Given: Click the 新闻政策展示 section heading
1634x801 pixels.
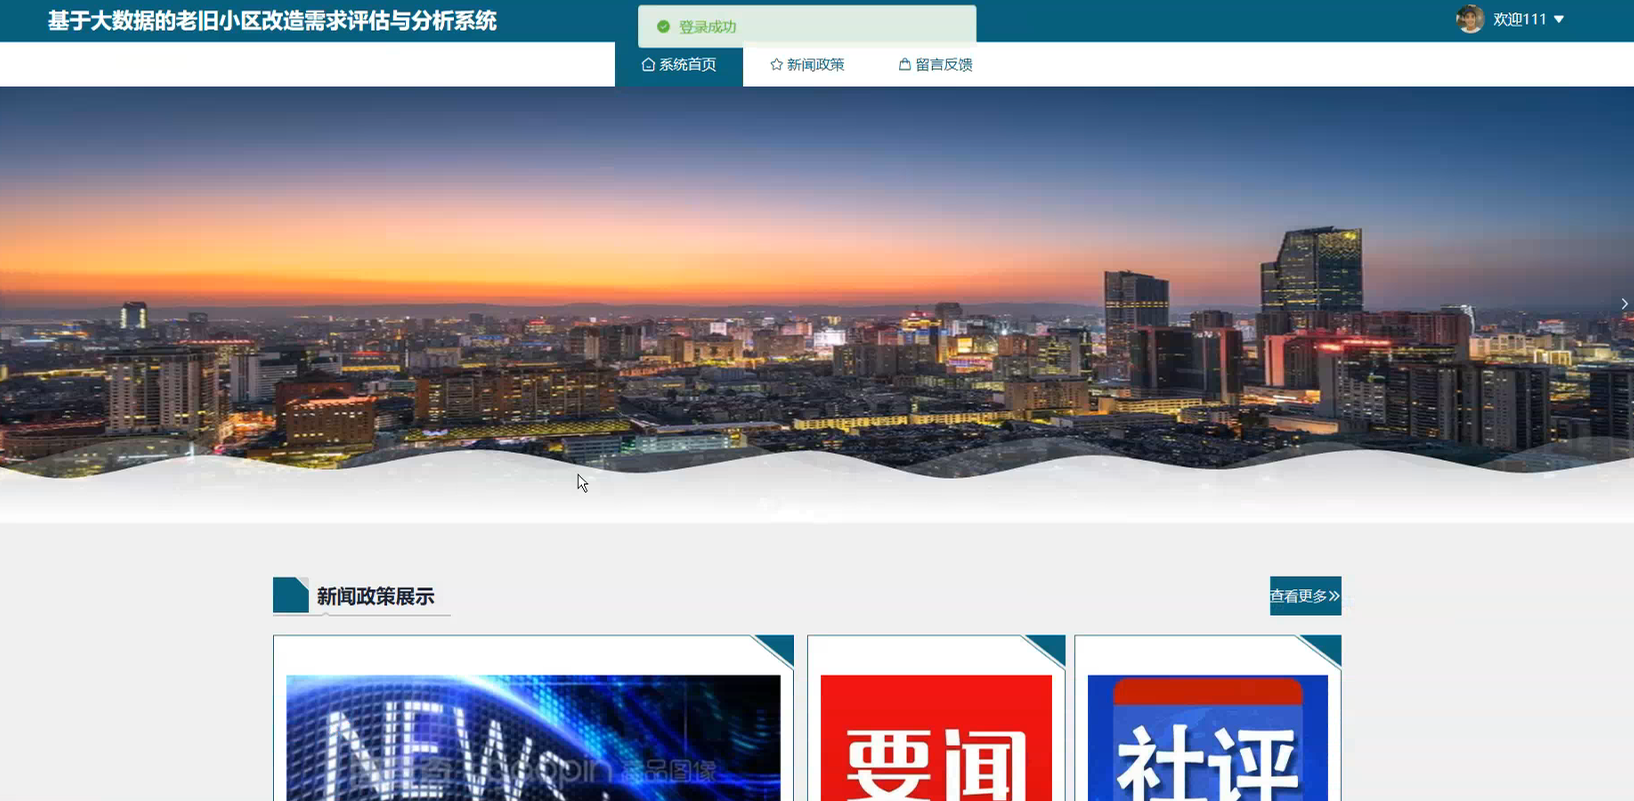Looking at the screenshot, I should pyautogui.click(x=375, y=597).
